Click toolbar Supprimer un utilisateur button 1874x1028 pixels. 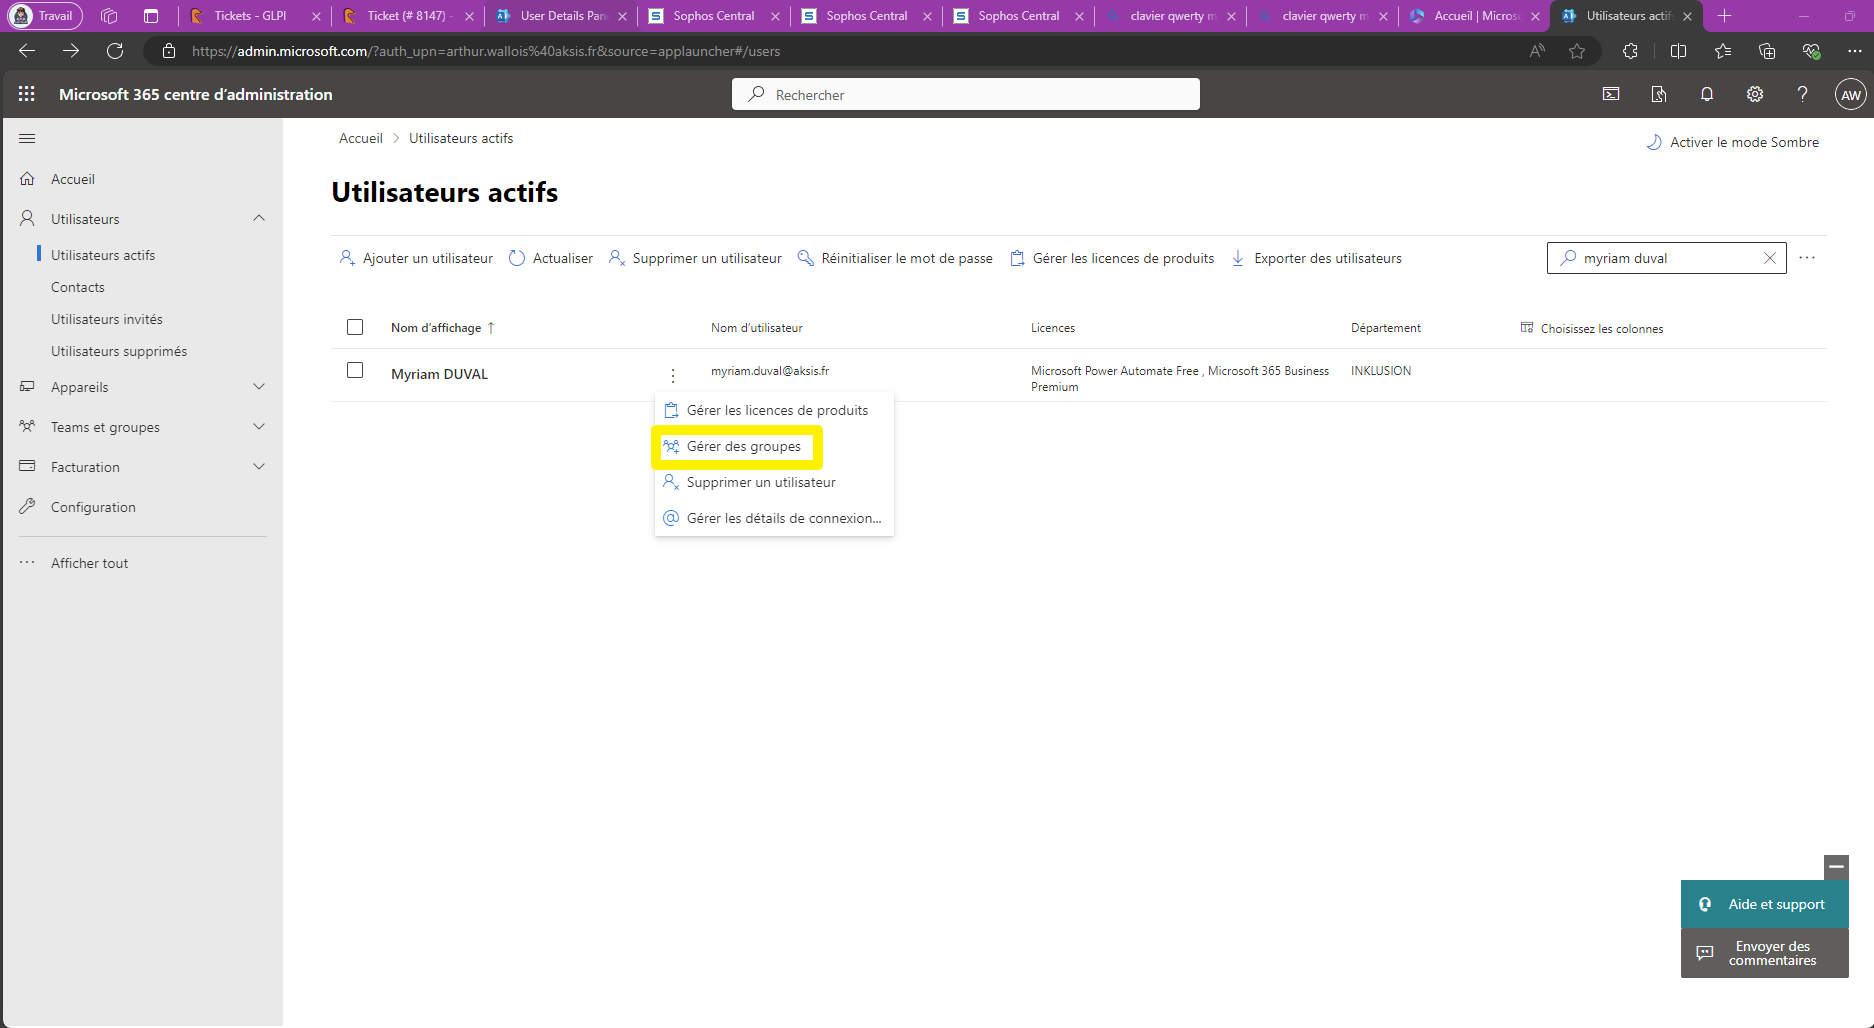(695, 258)
